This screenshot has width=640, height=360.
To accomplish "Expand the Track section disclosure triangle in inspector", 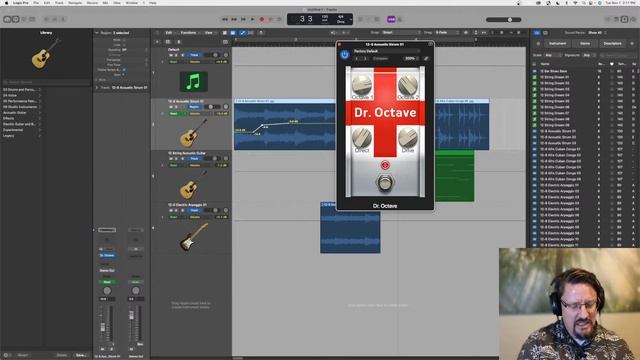I will [97, 87].
